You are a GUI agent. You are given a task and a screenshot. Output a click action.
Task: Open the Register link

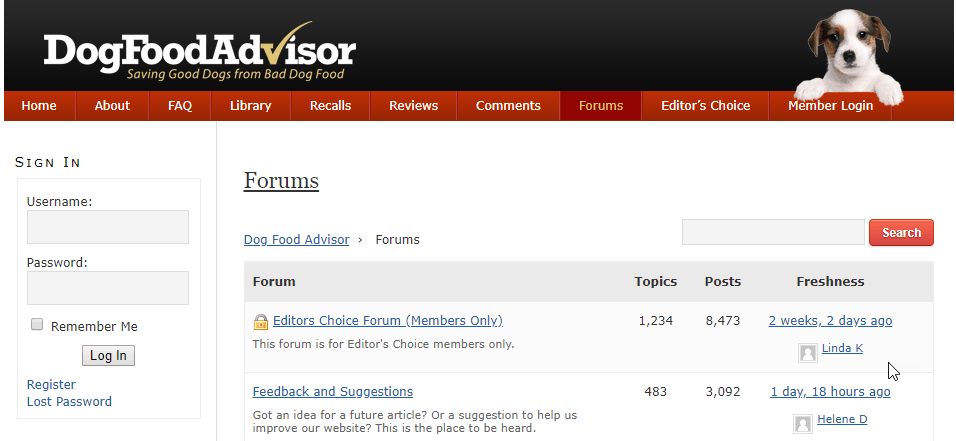tap(51, 385)
